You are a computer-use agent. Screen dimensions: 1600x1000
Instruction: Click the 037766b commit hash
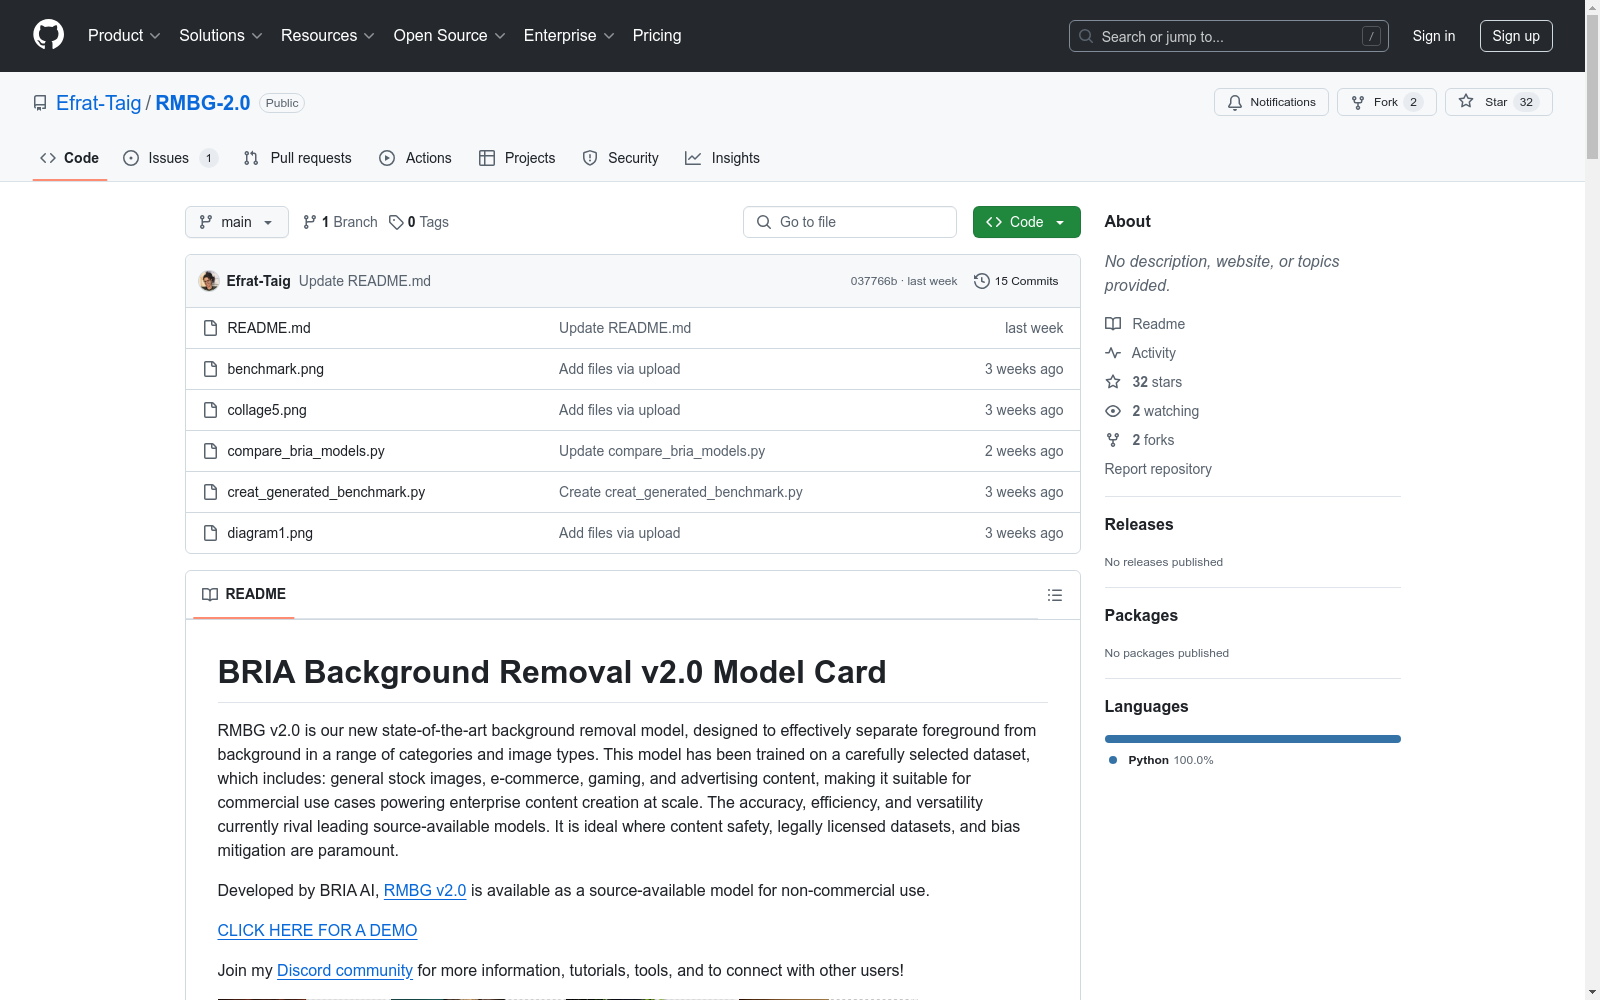[874, 281]
